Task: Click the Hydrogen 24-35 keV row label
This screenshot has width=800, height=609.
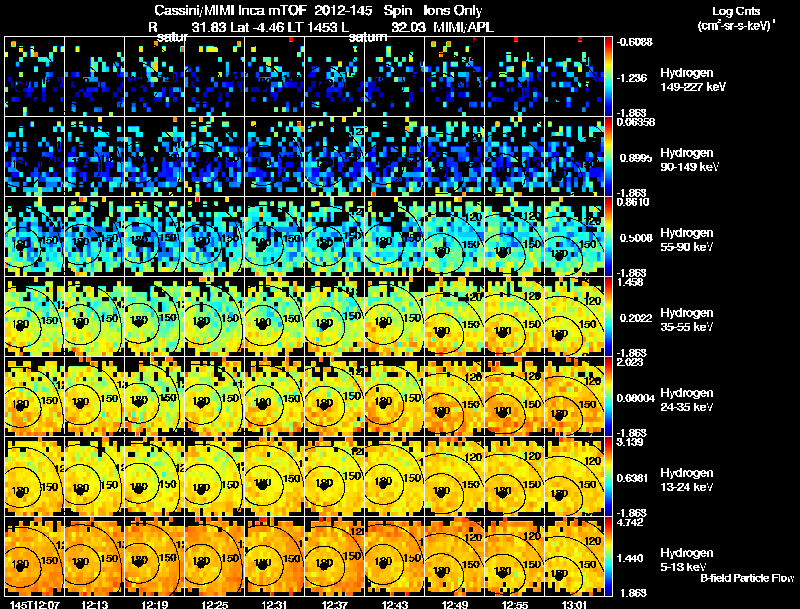Action: pos(687,400)
